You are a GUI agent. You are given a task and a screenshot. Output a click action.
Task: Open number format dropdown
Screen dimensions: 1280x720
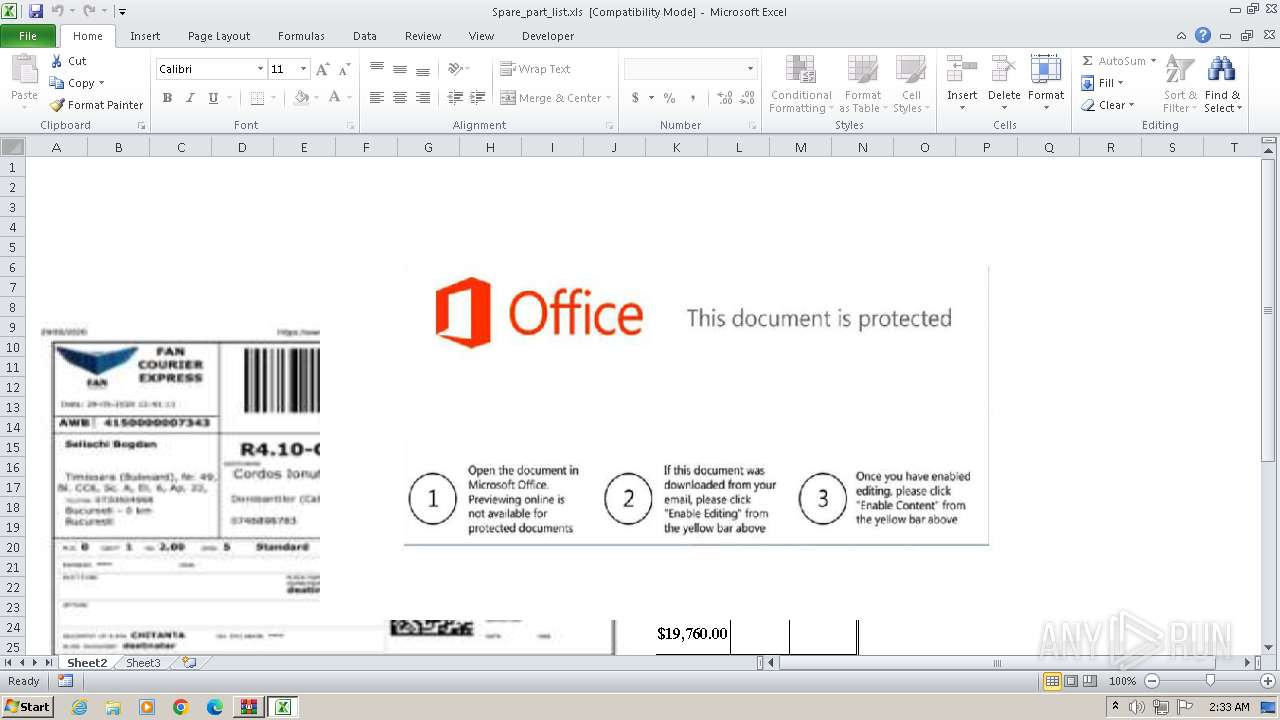tap(750, 69)
